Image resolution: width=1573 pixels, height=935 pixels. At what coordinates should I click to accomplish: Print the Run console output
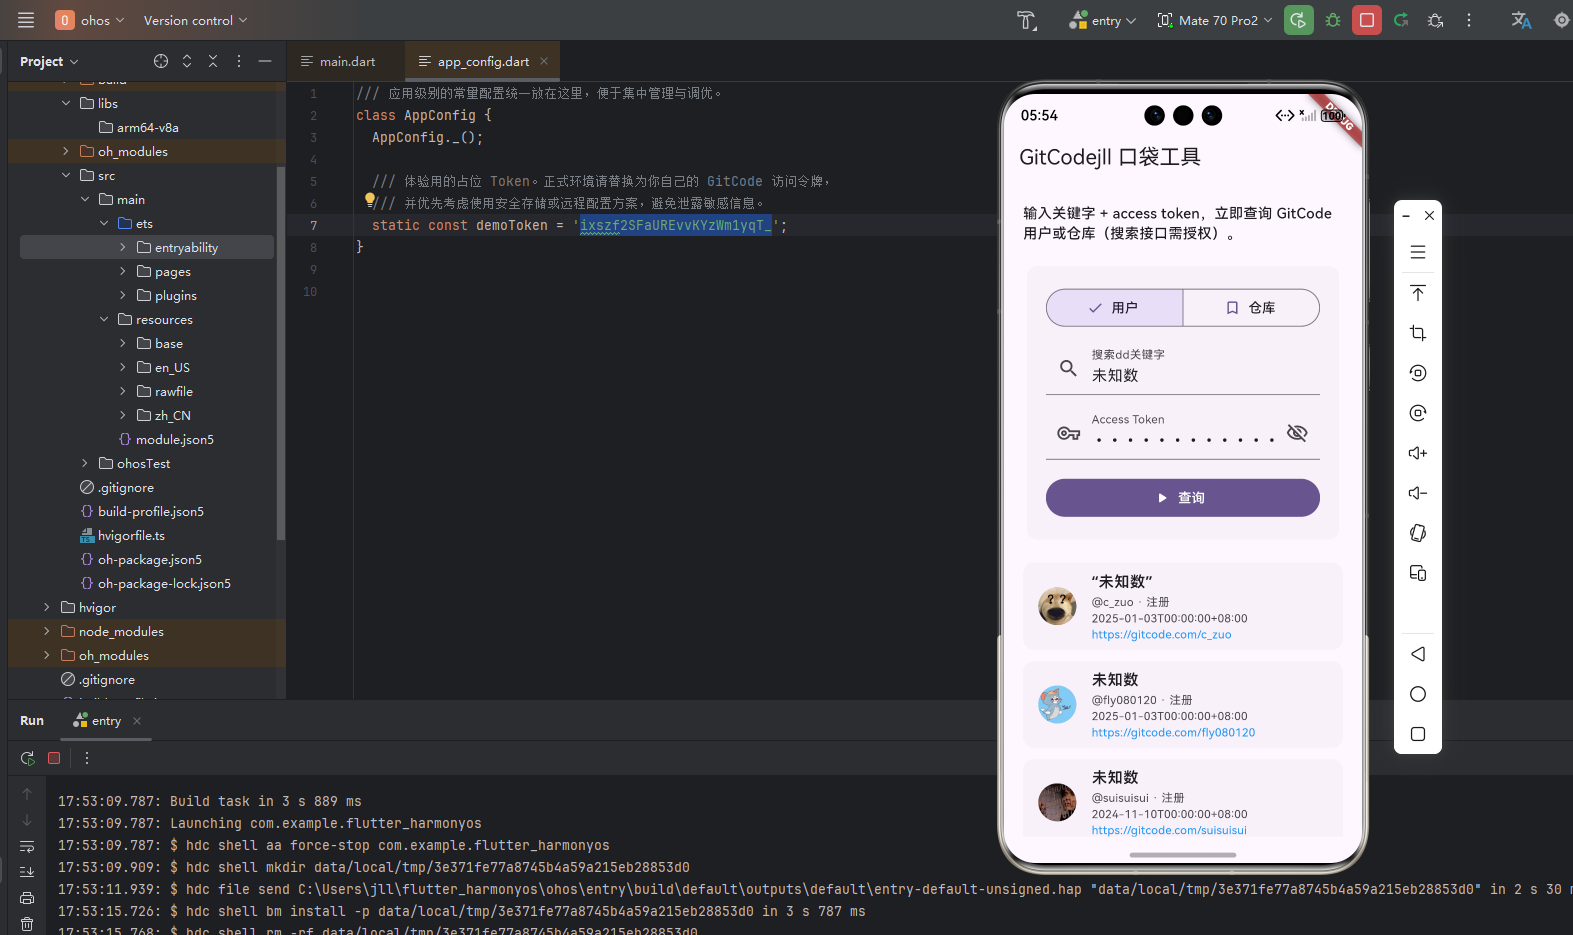(27, 898)
